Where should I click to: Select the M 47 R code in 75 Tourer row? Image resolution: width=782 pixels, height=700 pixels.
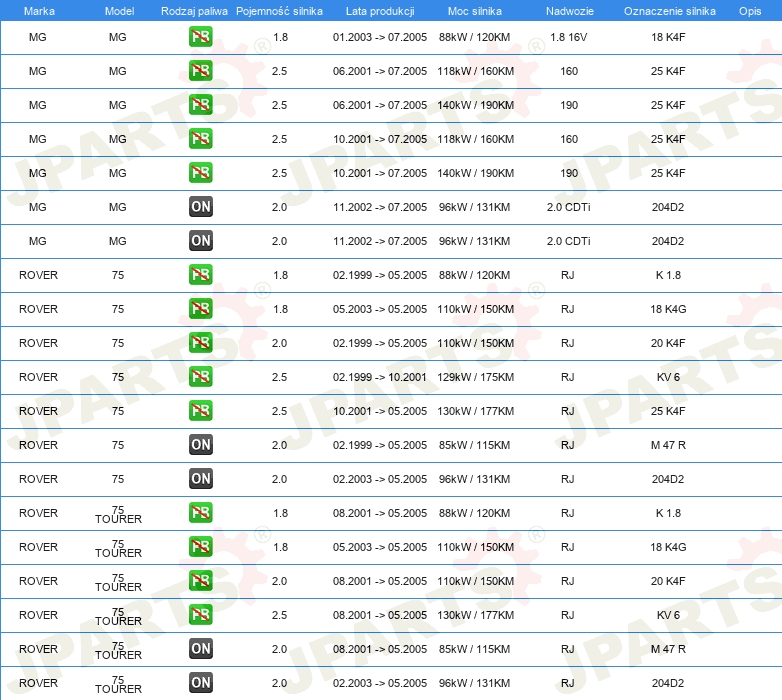pos(668,649)
